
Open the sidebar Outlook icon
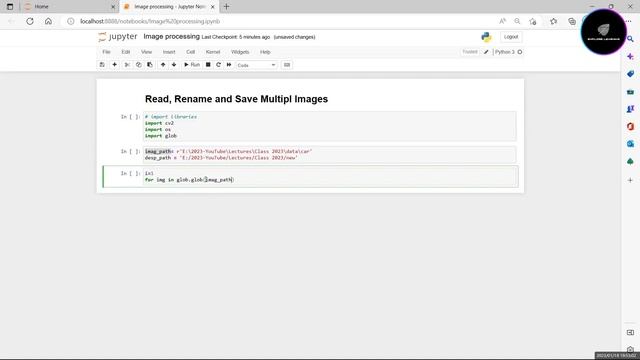click(630, 144)
